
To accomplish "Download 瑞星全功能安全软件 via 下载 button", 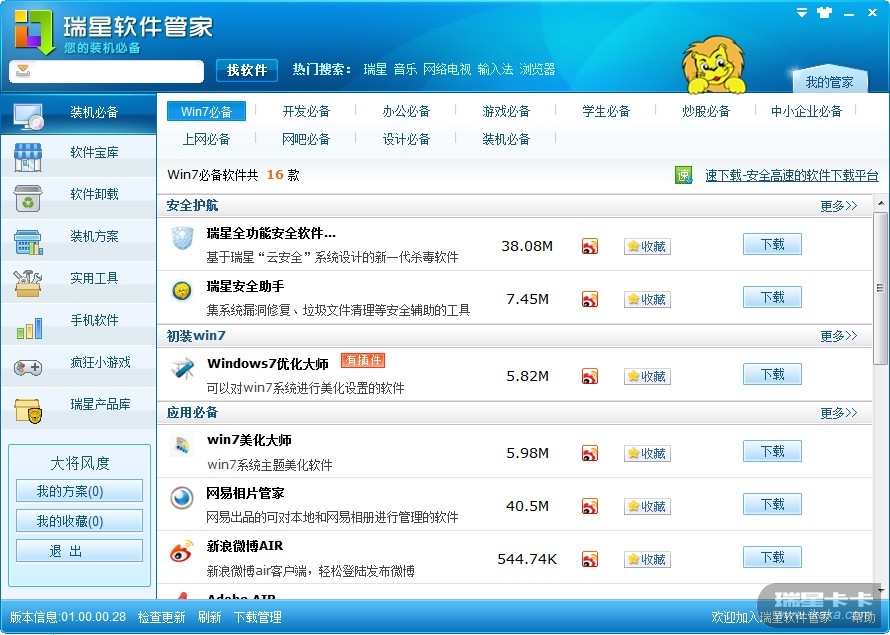I will pyautogui.click(x=772, y=245).
